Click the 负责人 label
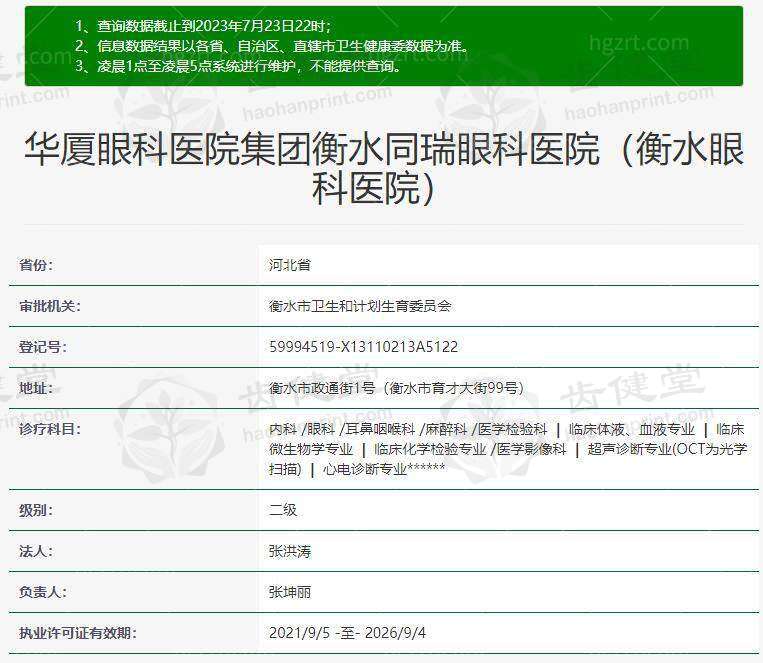This screenshot has height=663, width=763. pos(42,592)
